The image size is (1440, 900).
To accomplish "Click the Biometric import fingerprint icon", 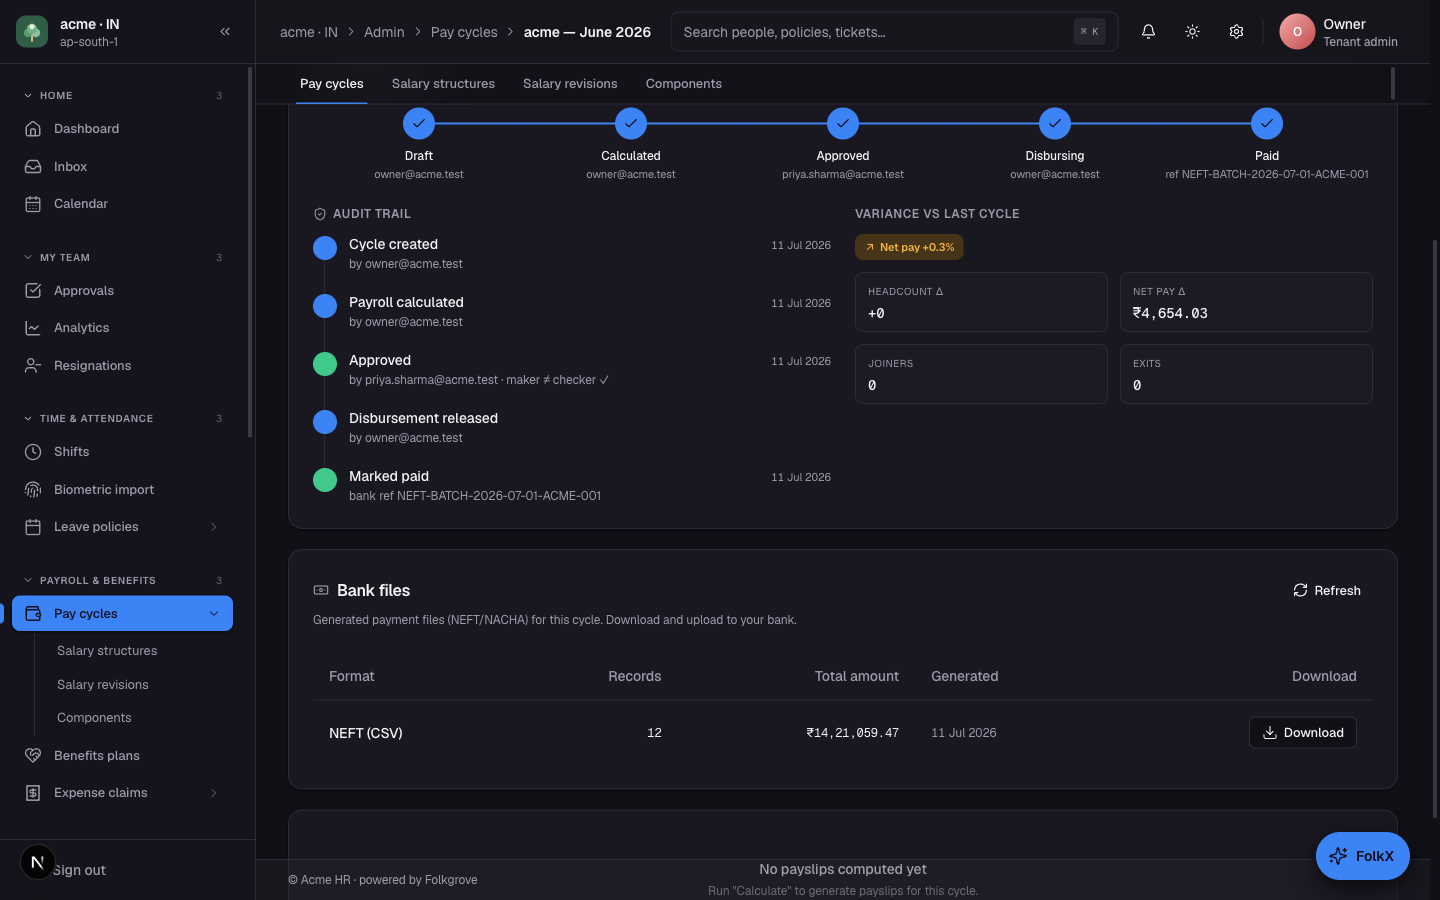I will click(33, 490).
